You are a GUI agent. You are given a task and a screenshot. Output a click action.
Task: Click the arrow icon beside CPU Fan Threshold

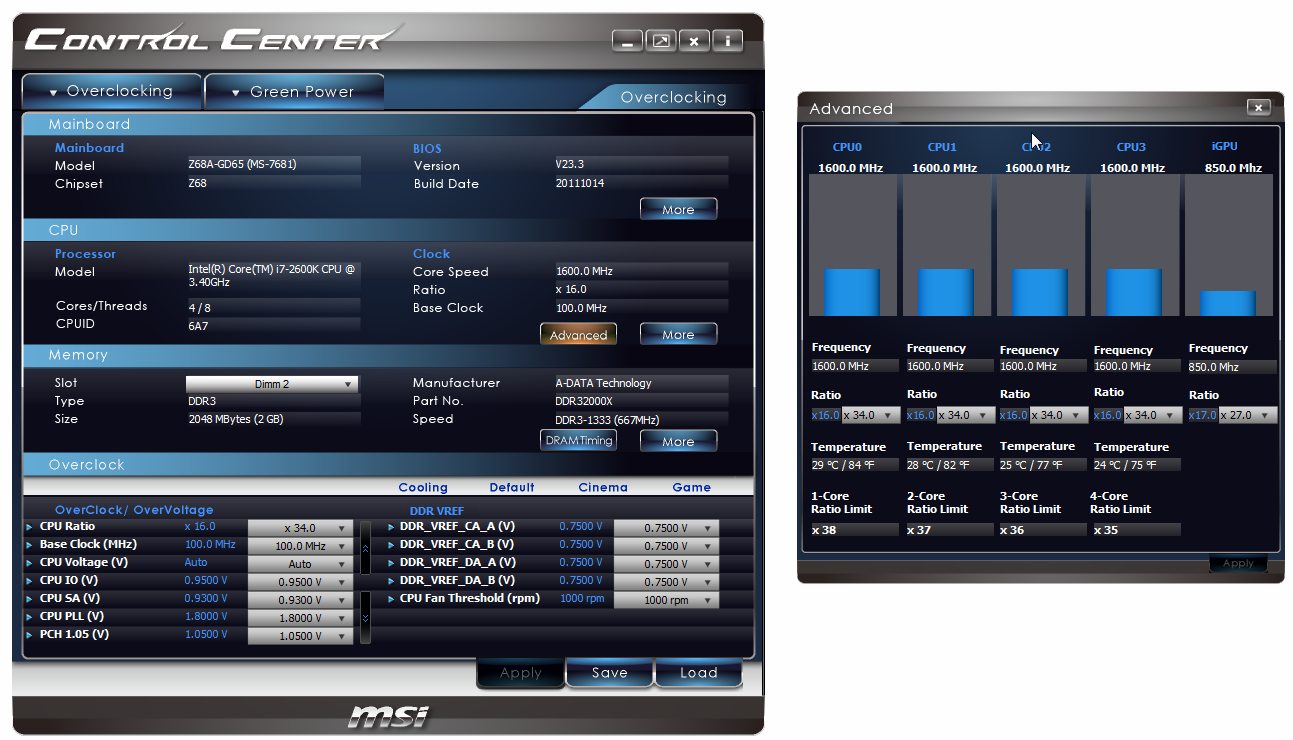391,598
